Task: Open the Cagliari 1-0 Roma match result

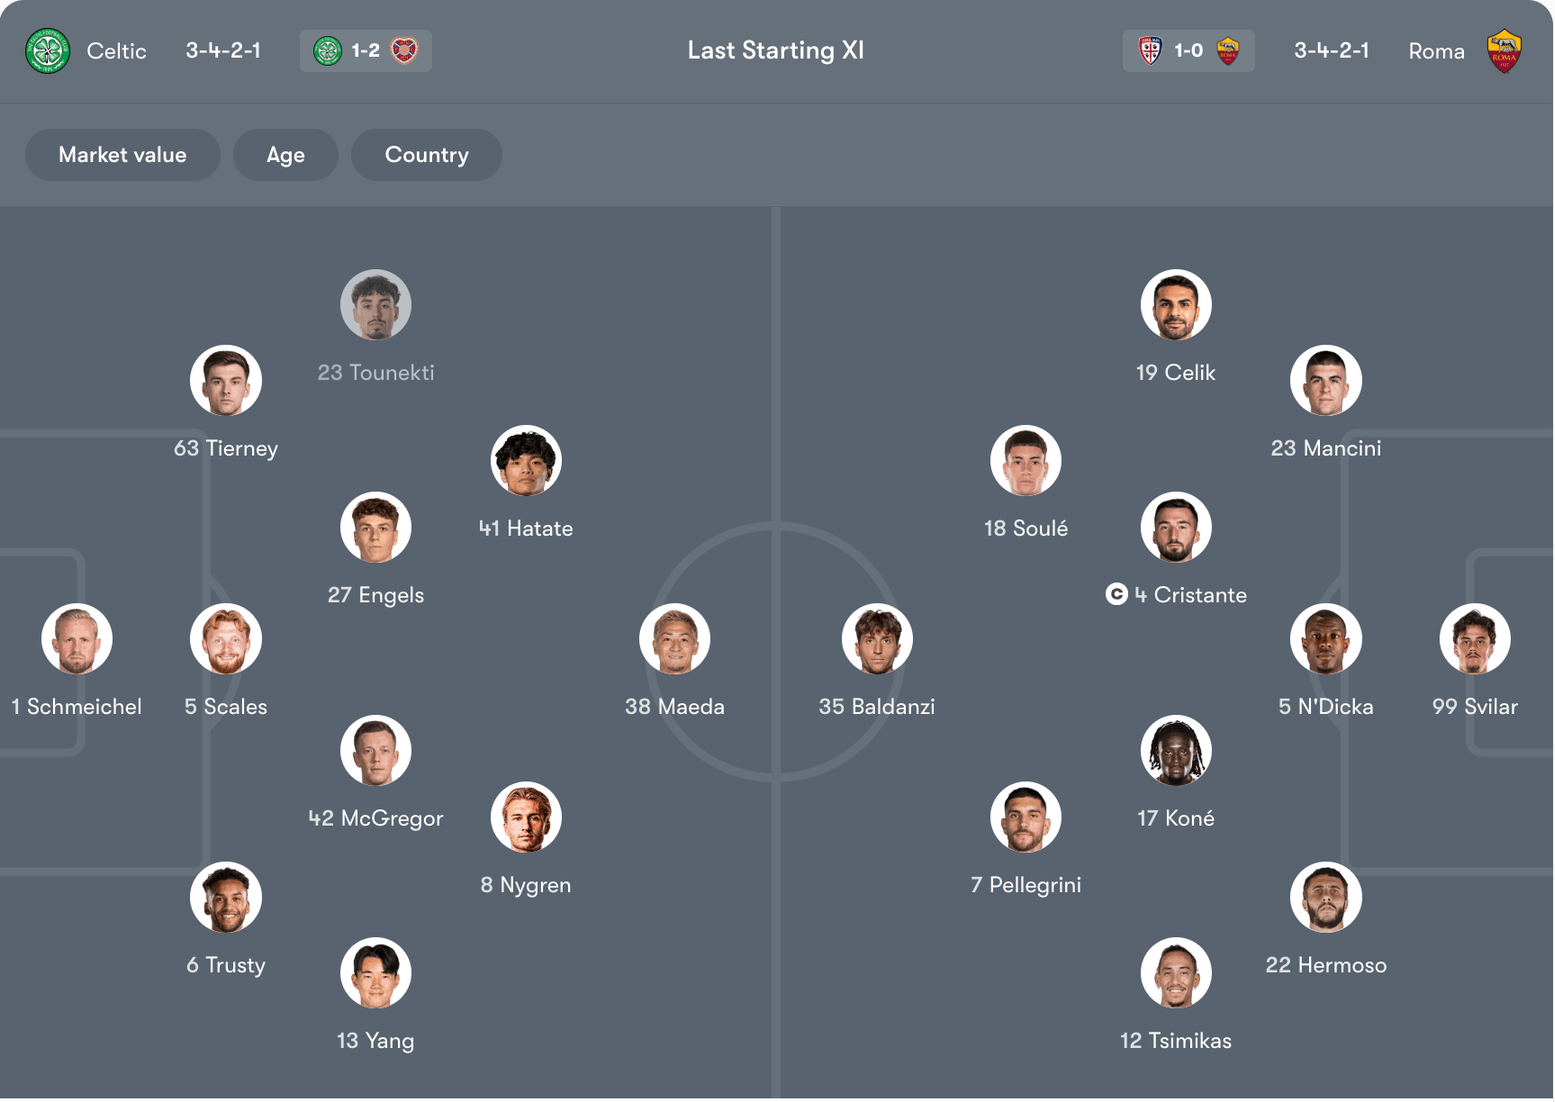Action: (x=1188, y=51)
